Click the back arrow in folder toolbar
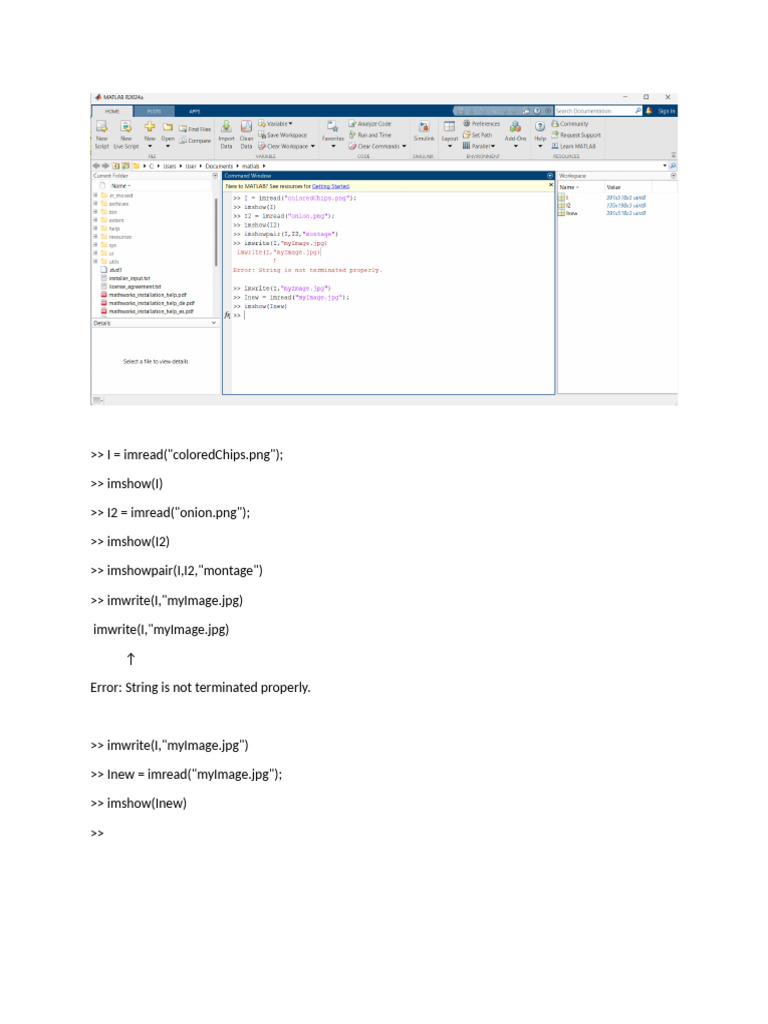 coord(97,166)
